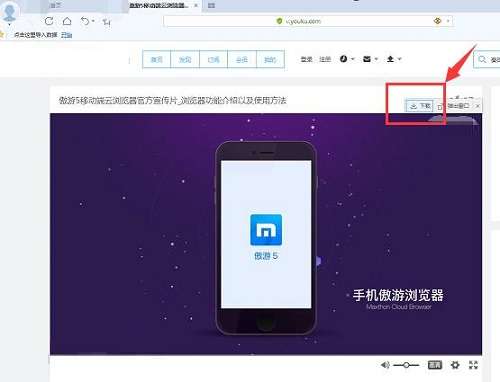
Task: Open the video player settings gear
Action: click(x=455, y=365)
